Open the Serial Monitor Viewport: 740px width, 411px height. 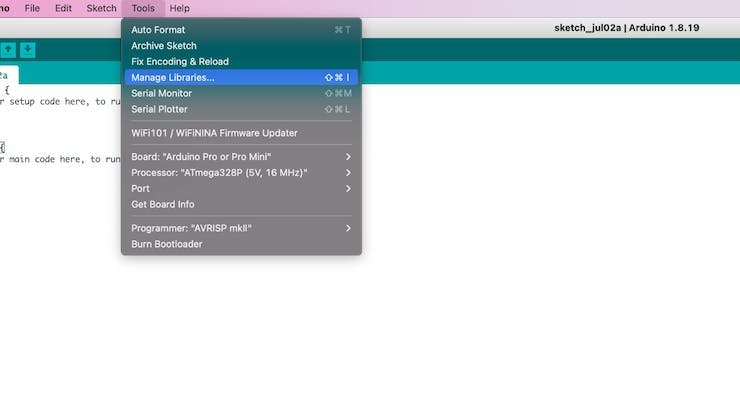[x=241, y=93]
